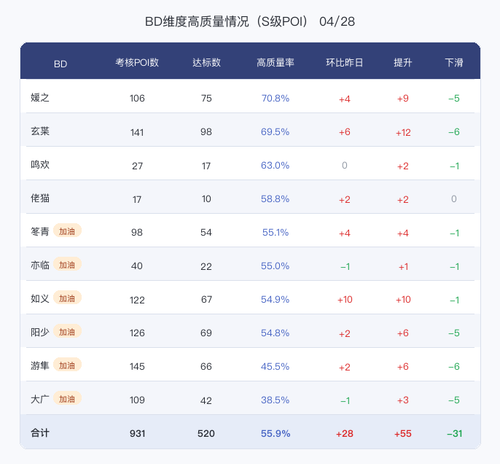The image size is (500, 464).
Task: Click the 提升 column header
Action: [403, 62]
